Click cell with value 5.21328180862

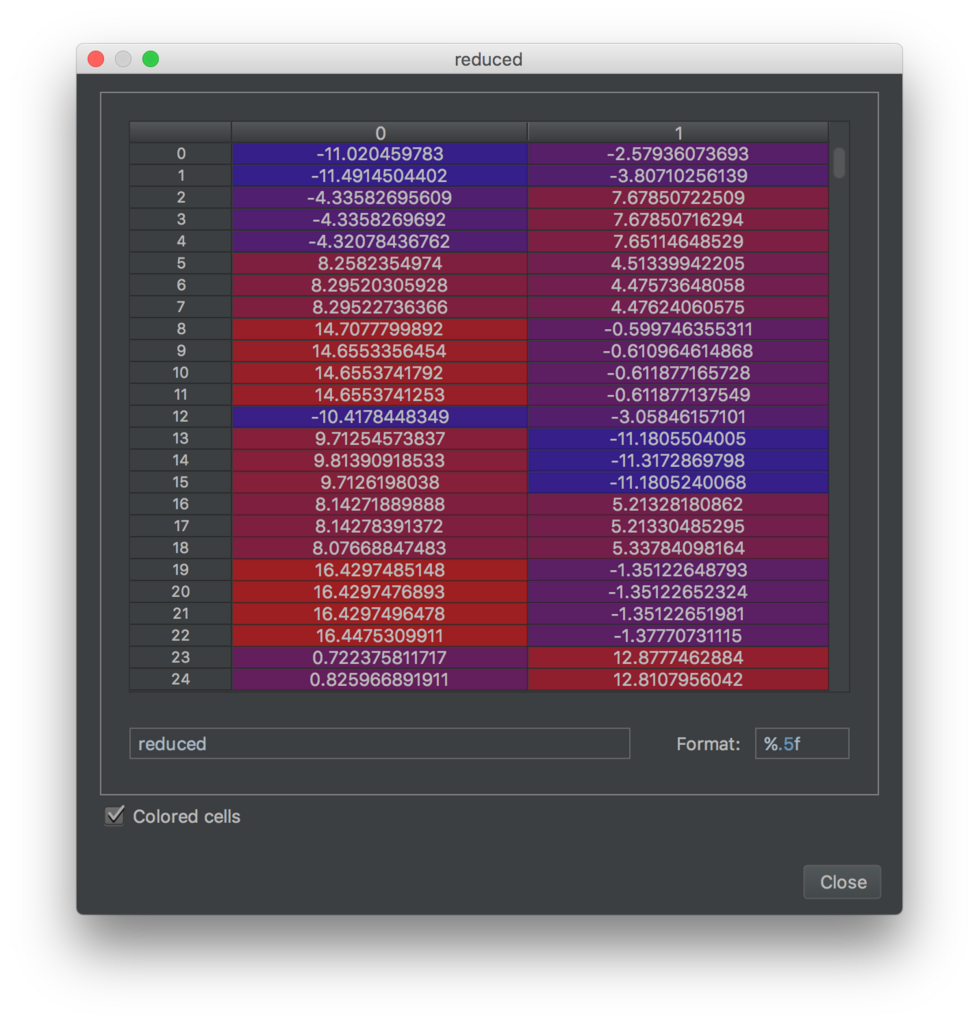point(678,504)
